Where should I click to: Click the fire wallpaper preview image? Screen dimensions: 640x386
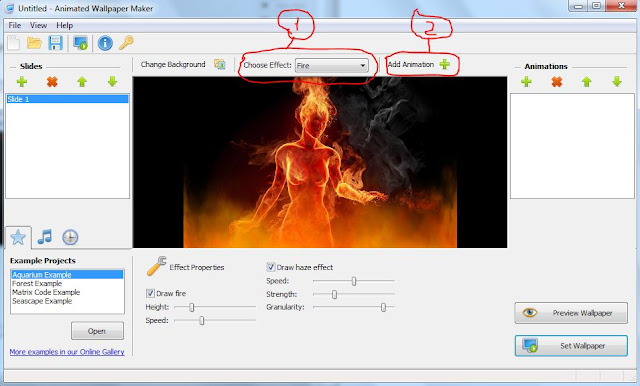[x=320, y=162]
